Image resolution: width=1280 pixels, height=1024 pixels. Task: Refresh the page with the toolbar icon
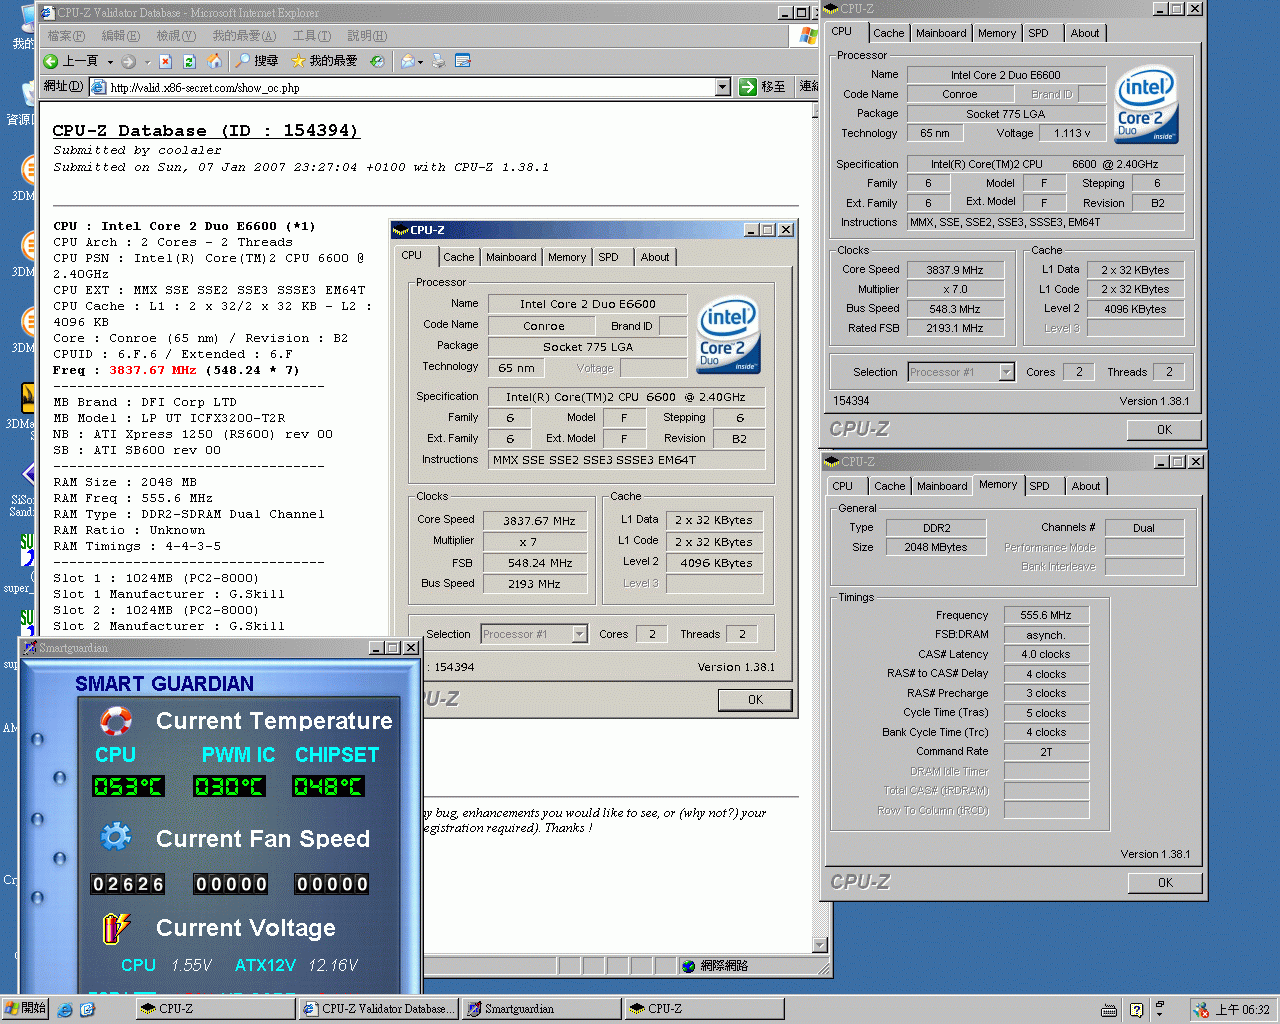tap(189, 61)
